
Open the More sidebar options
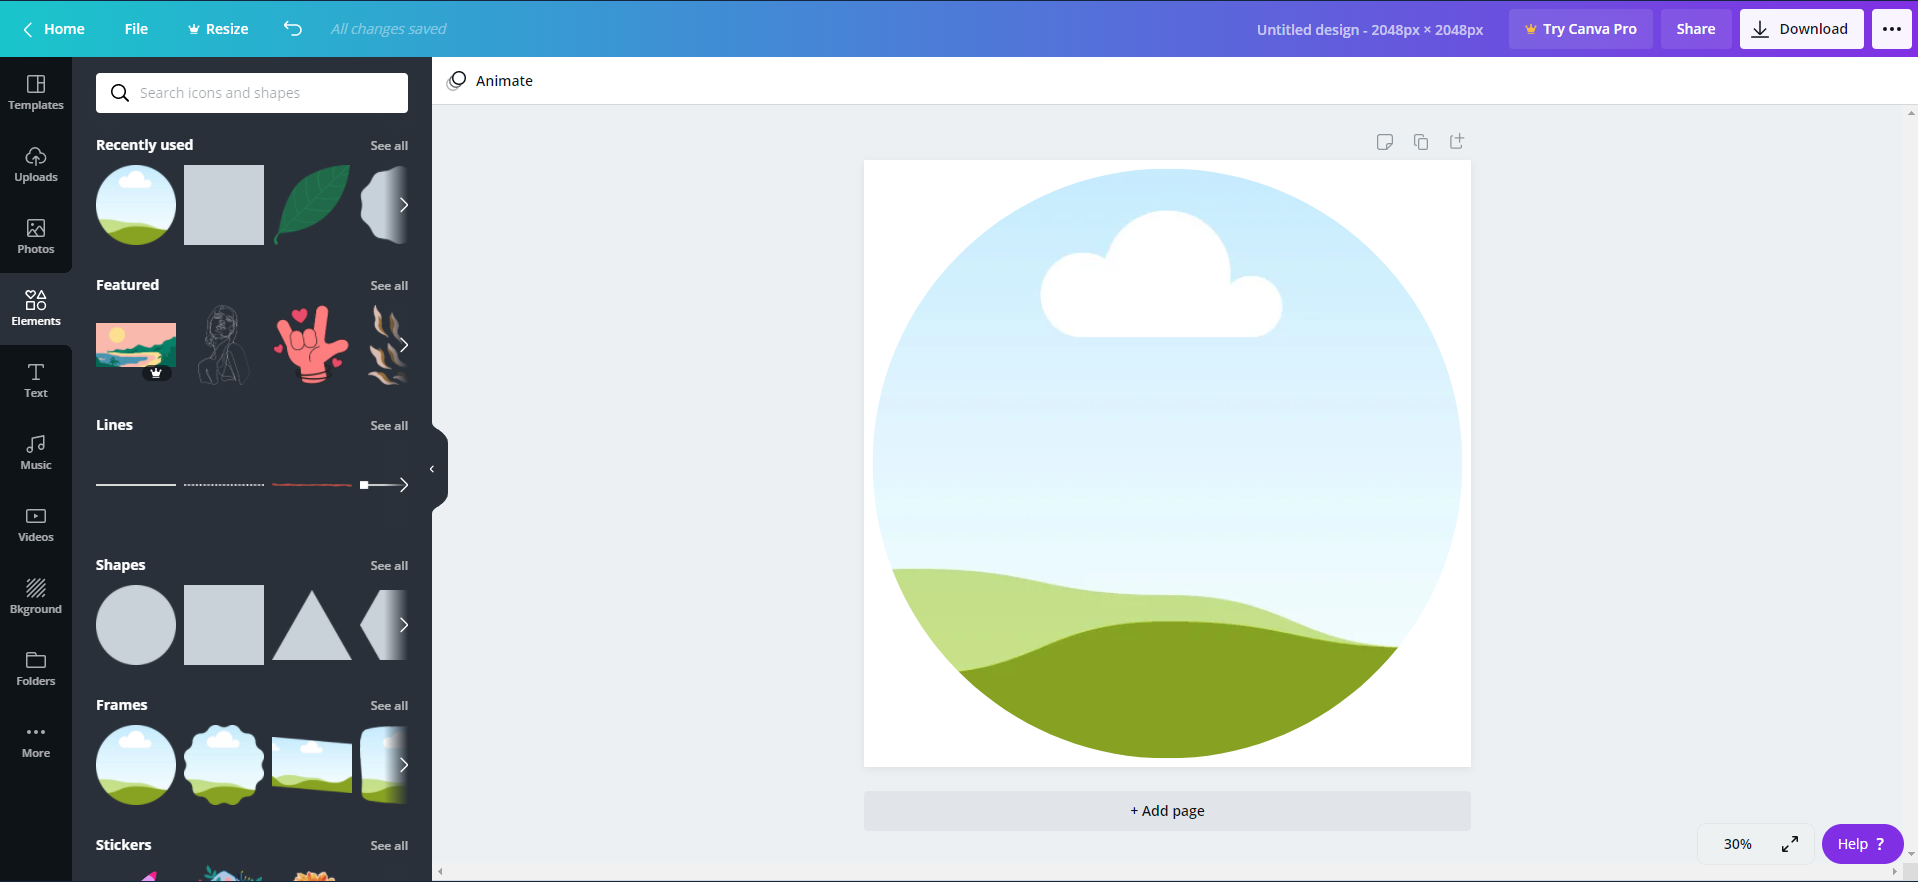click(36, 741)
